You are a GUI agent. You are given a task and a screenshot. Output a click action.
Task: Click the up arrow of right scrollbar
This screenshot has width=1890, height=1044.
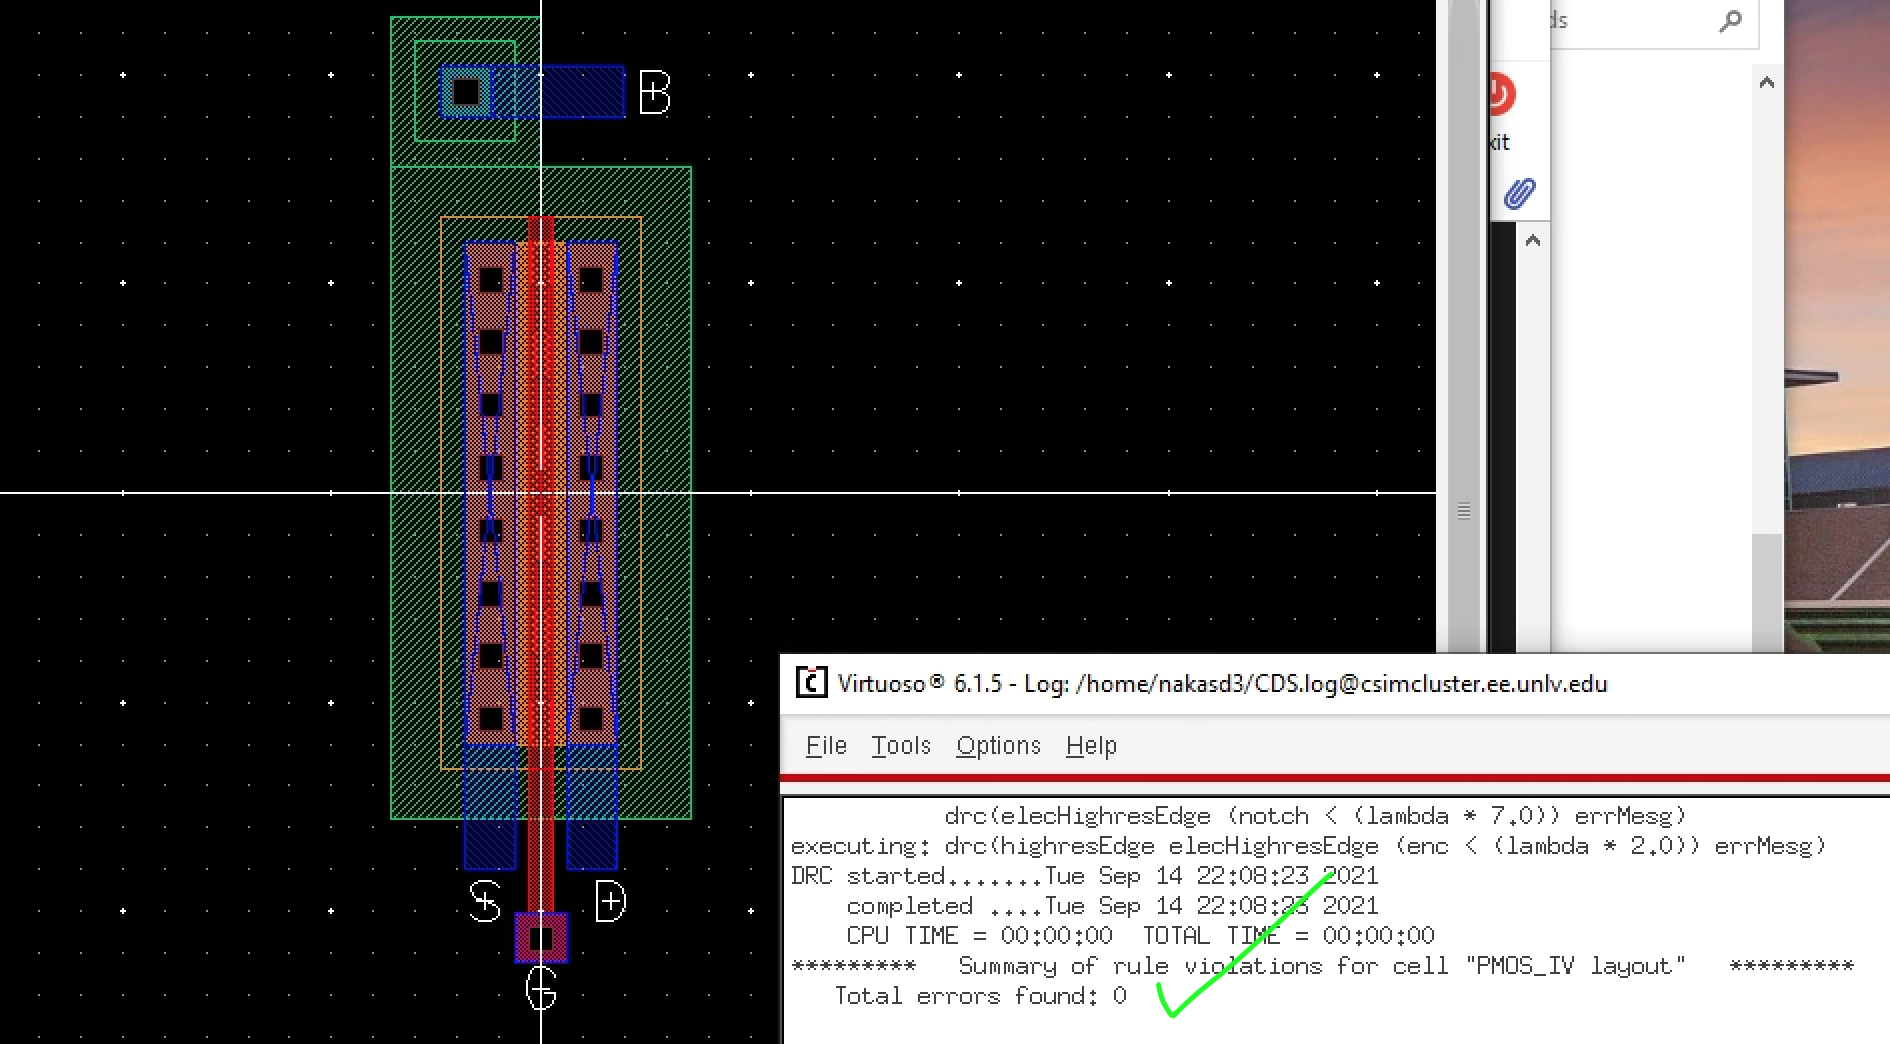1767,83
